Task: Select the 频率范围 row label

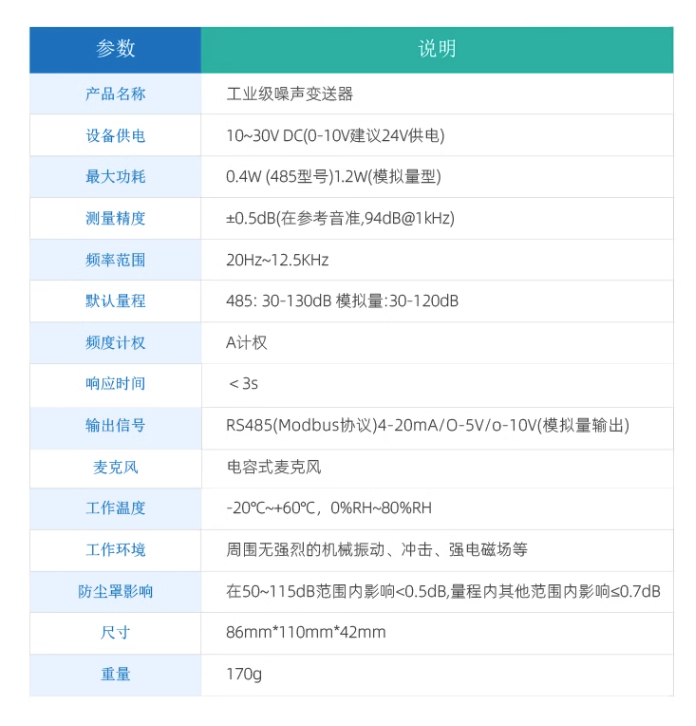Action: coord(115,260)
